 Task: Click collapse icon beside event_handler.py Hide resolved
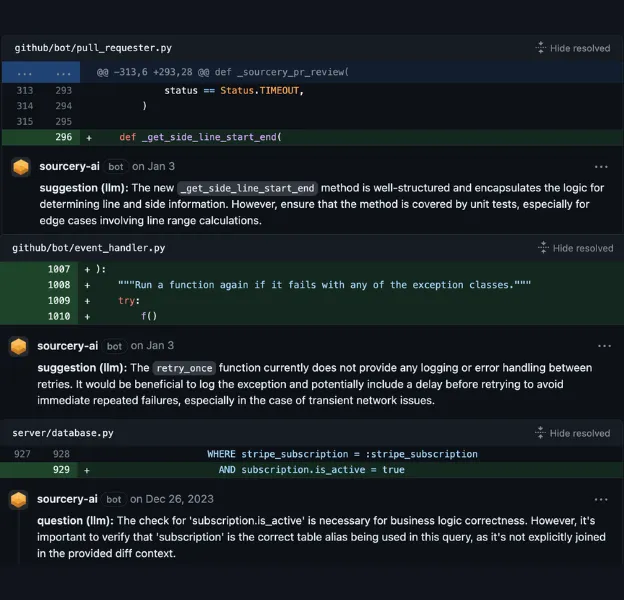pos(543,247)
